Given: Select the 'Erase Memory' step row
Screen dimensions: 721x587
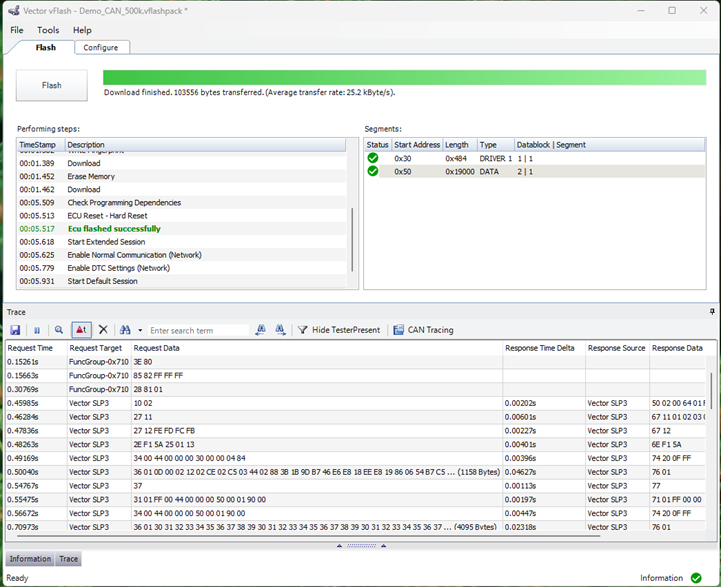Looking at the screenshot, I should (x=182, y=177).
